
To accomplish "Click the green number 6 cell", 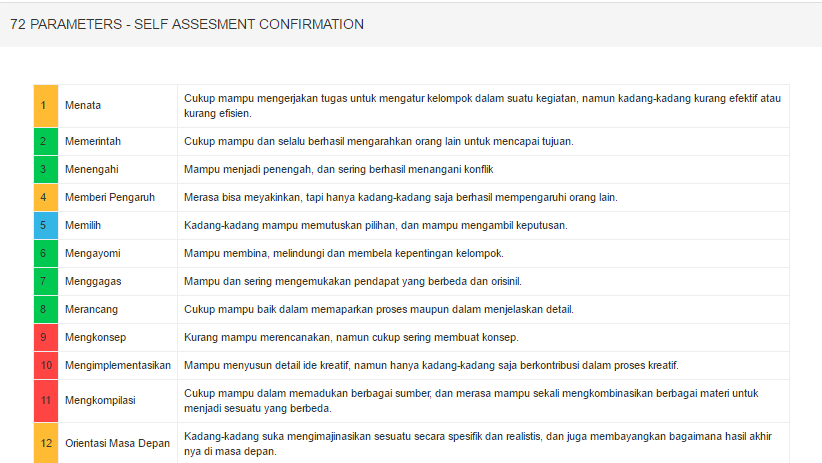I will click(x=46, y=254).
